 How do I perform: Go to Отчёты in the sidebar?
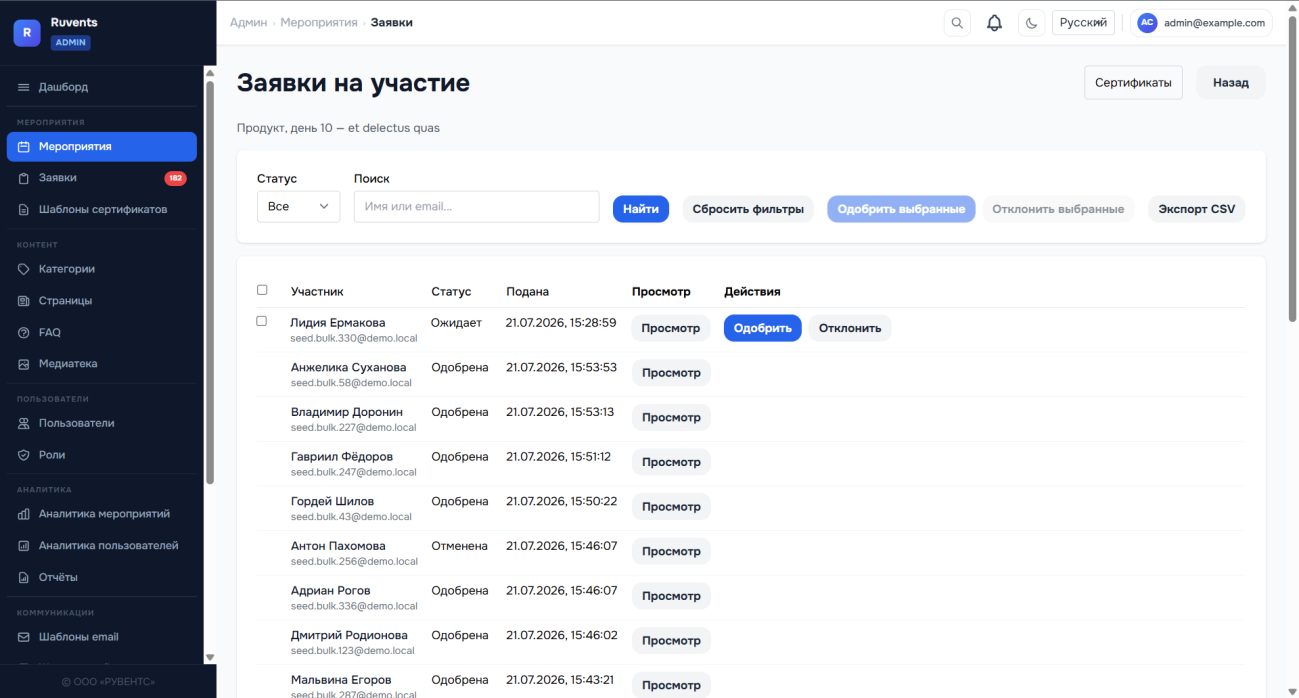102,578
